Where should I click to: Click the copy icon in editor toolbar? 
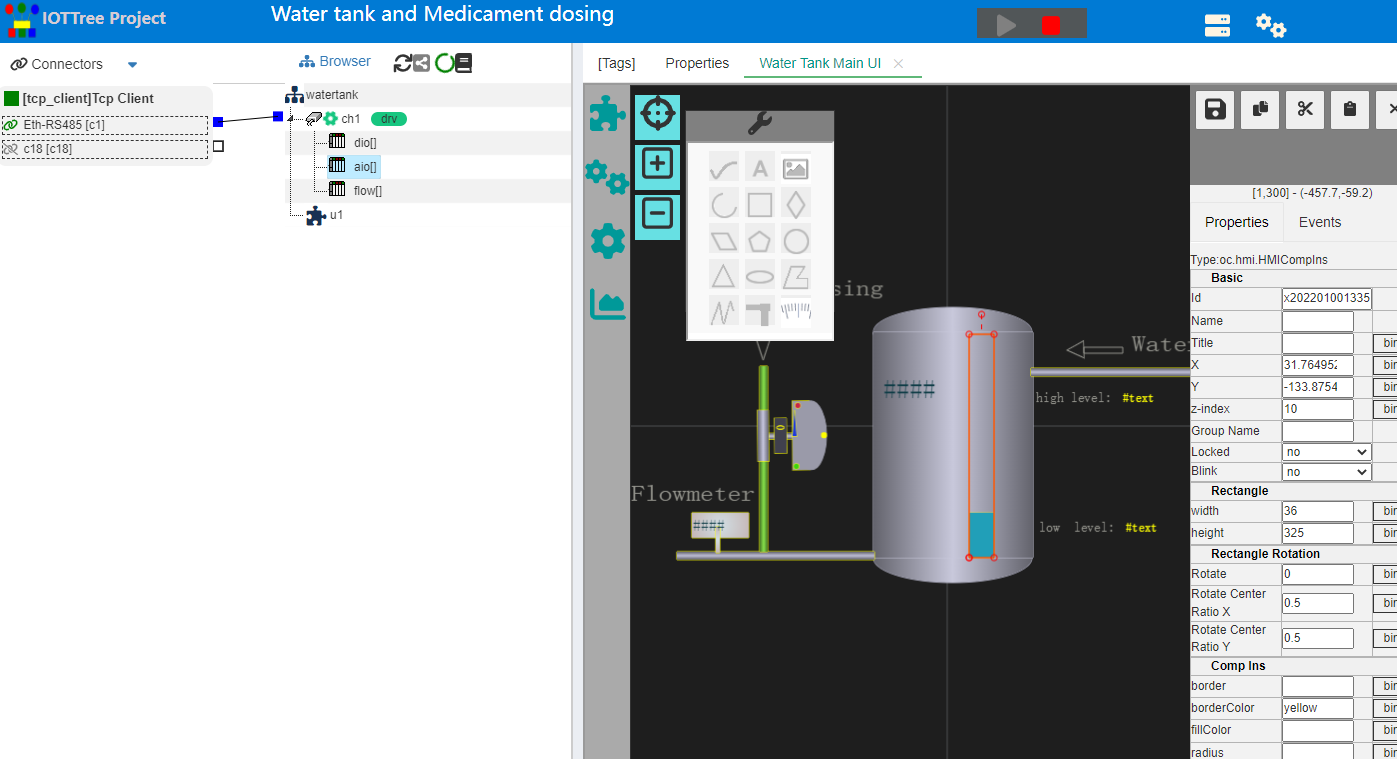[x=1260, y=109]
